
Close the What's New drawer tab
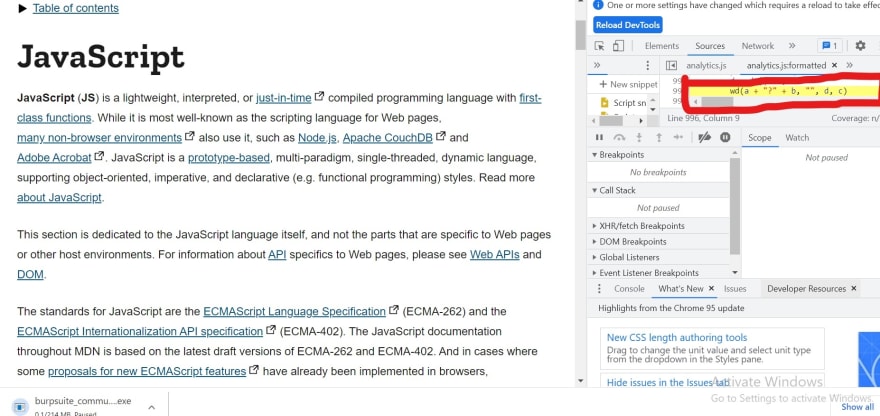711,289
